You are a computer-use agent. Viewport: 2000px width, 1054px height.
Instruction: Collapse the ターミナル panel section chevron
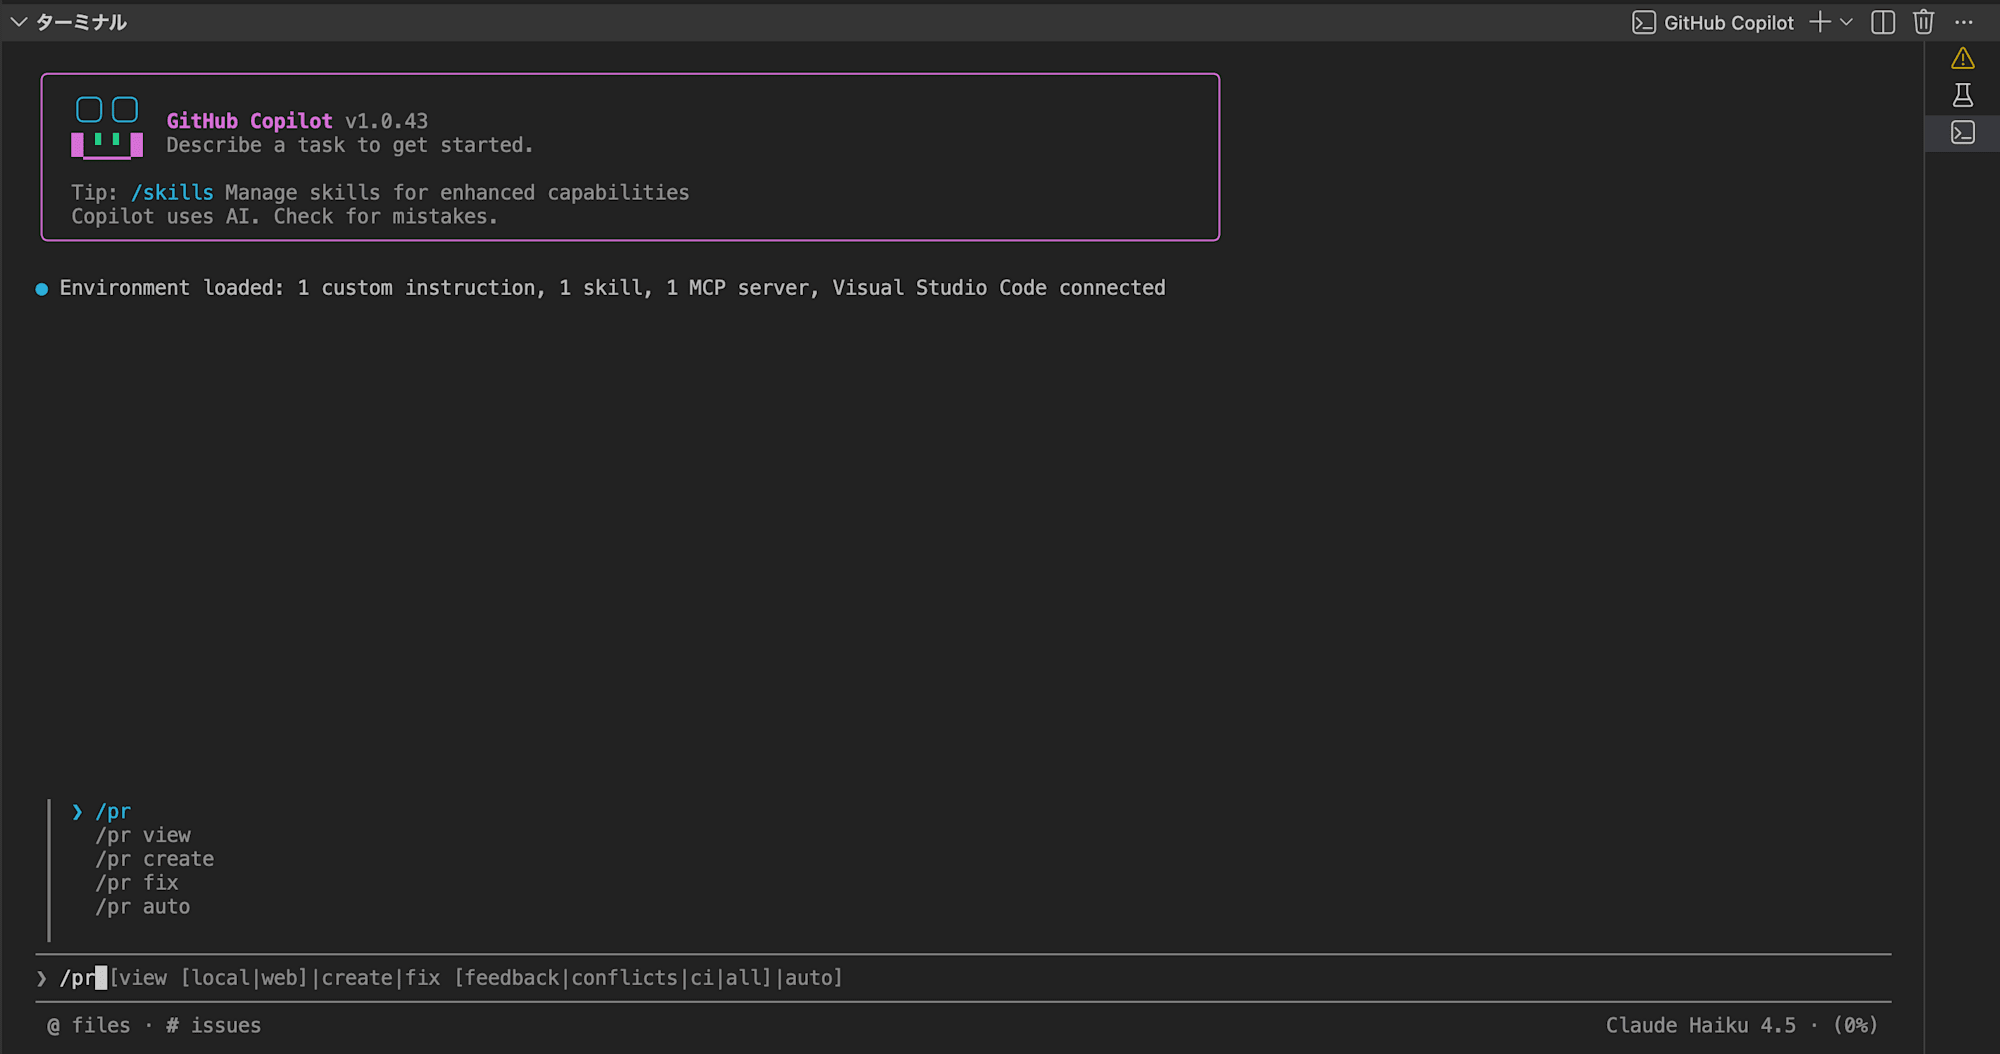18,22
